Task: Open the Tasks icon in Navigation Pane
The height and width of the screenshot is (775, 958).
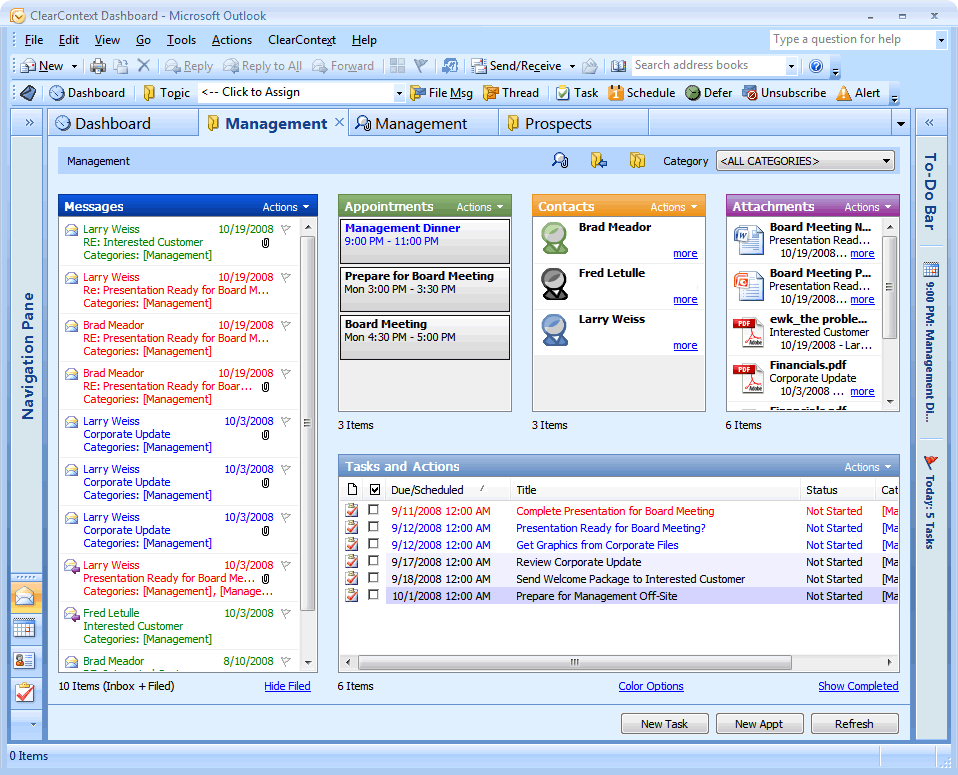Action: [x=25, y=692]
